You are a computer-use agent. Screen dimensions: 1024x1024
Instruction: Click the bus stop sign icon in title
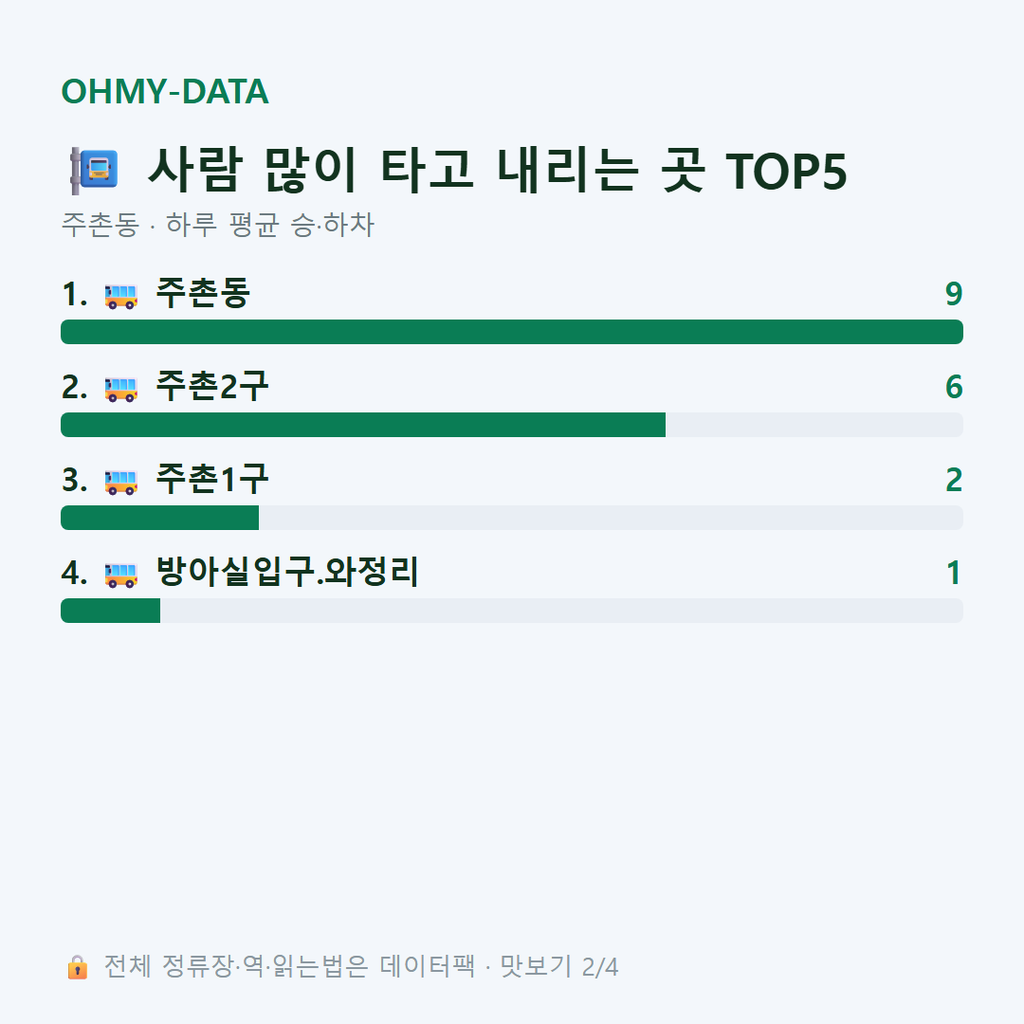tap(94, 170)
